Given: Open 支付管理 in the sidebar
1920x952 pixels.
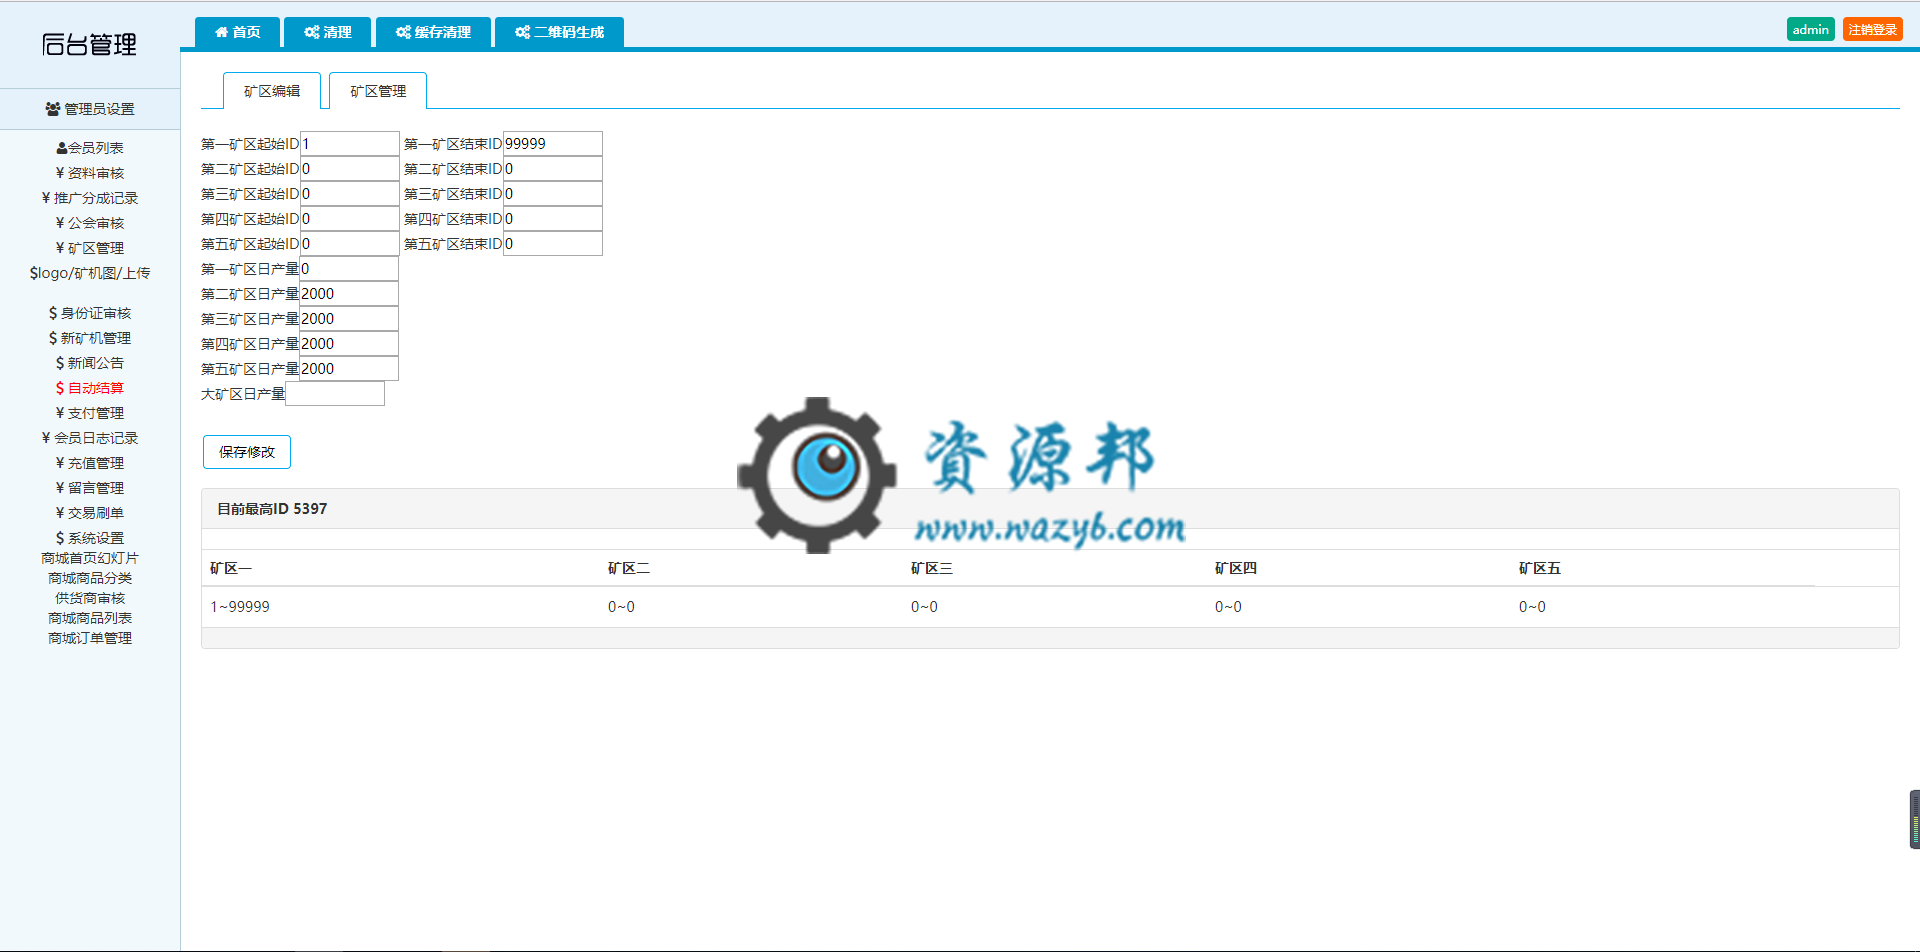Looking at the screenshot, I should (x=90, y=413).
